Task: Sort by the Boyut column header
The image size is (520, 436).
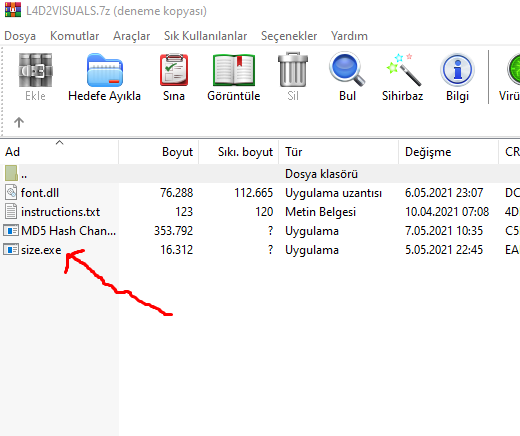Action: click(x=159, y=152)
